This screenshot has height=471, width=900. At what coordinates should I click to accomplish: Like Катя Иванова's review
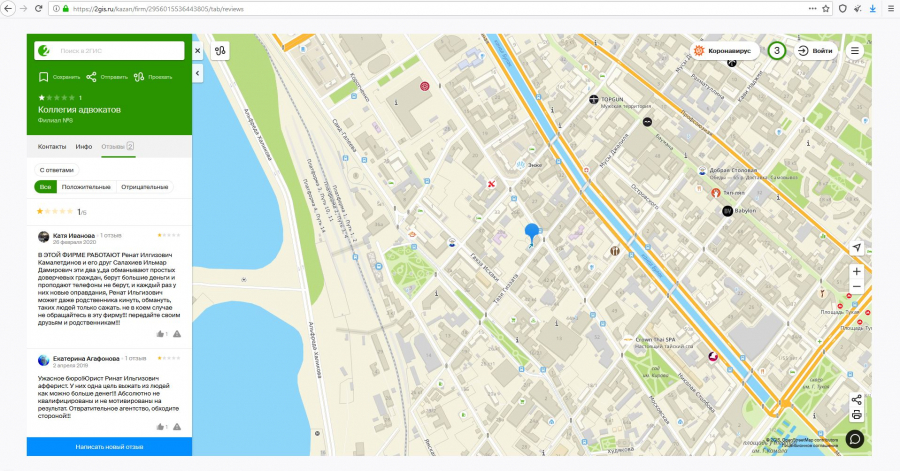(161, 334)
